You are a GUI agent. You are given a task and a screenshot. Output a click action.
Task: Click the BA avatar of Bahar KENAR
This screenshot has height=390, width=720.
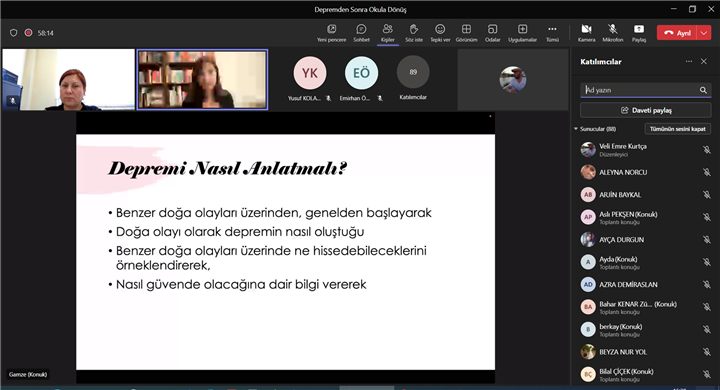(x=588, y=307)
